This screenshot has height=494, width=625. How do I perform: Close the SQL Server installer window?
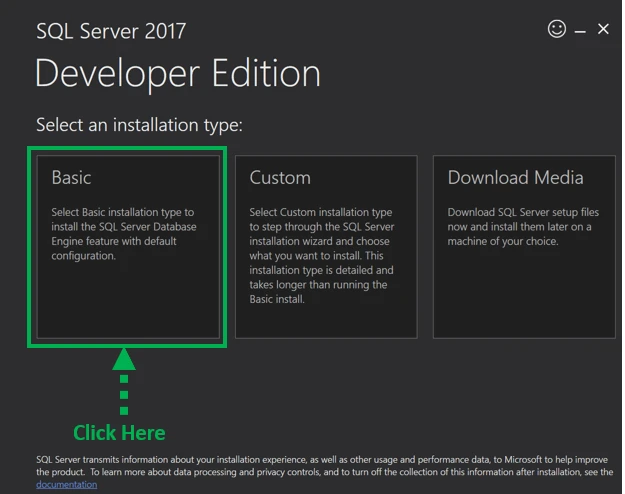click(603, 29)
